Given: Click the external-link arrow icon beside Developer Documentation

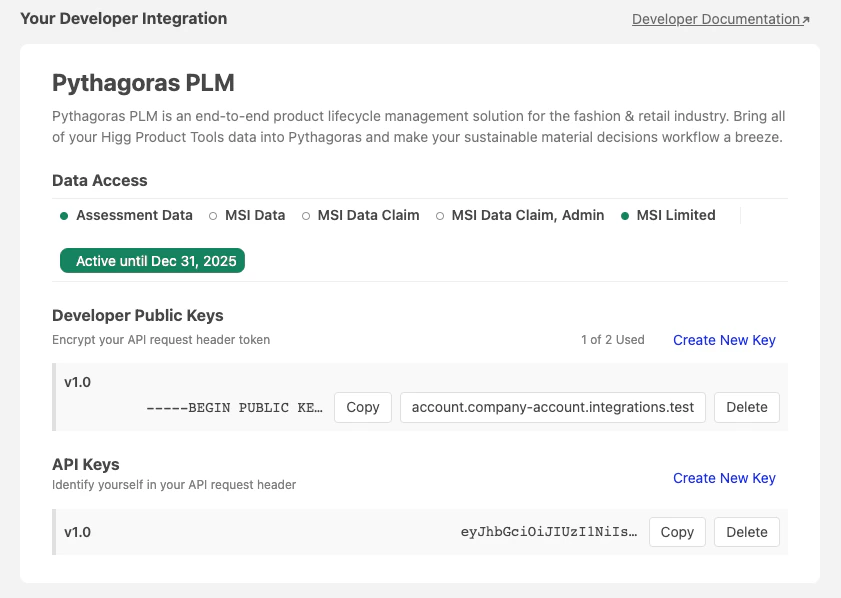Looking at the screenshot, I should point(806,16).
